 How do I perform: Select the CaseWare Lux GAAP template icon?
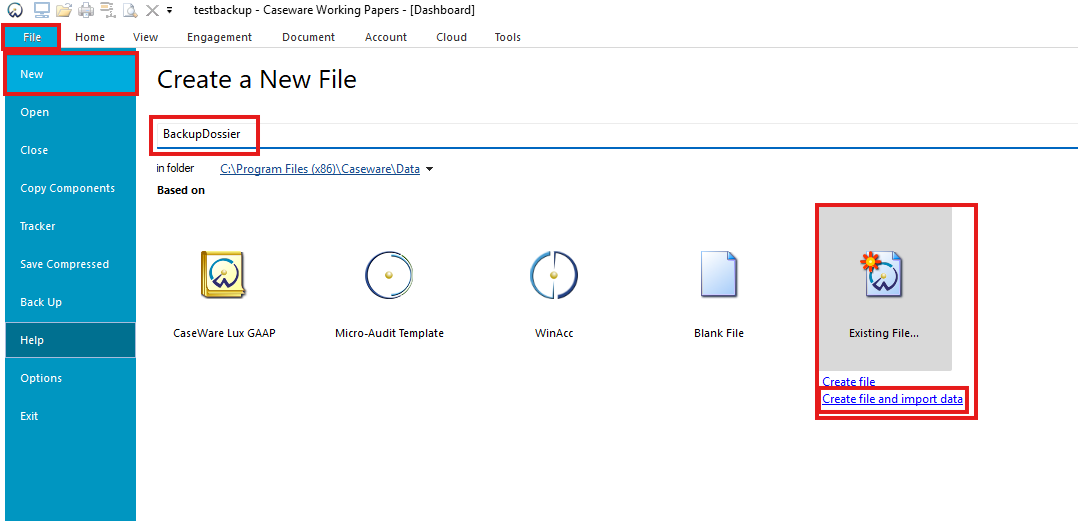(x=223, y=274)
